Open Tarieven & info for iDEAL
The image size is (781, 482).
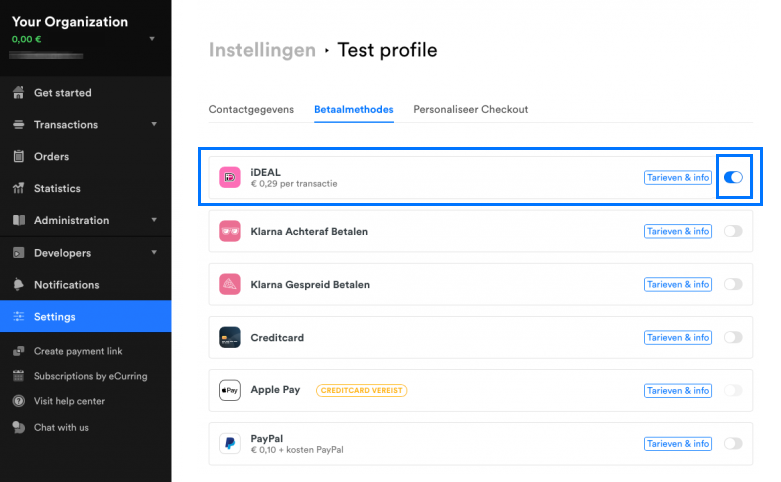[677, 178]
